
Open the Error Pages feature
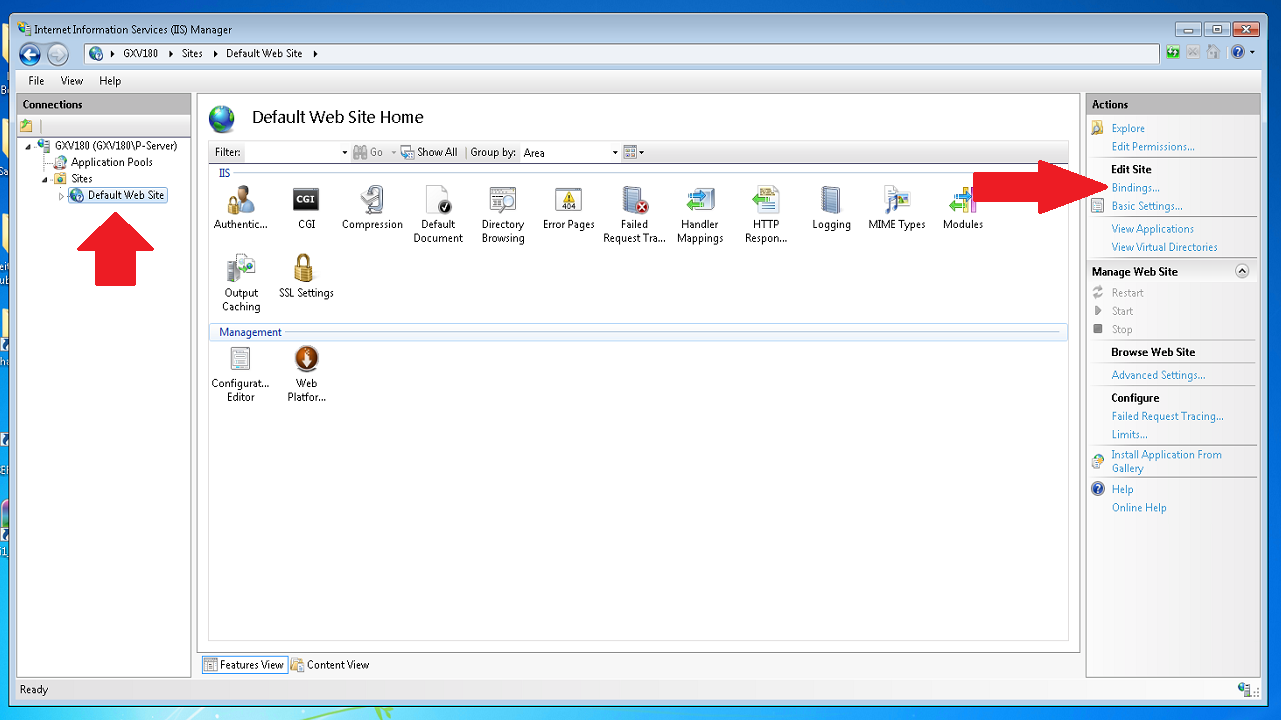tap(568, 201)
